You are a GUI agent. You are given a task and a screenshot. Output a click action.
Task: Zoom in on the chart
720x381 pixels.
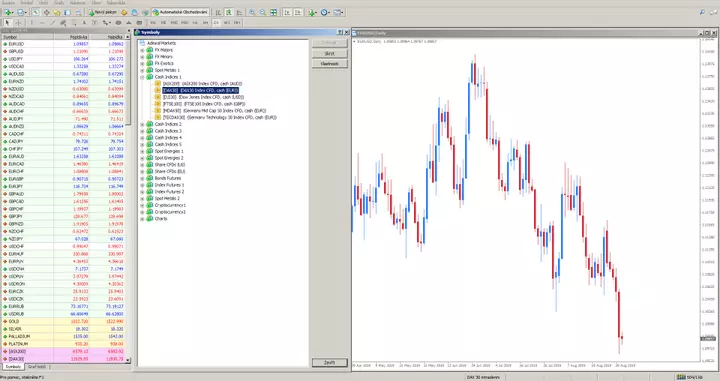[252, 12]
